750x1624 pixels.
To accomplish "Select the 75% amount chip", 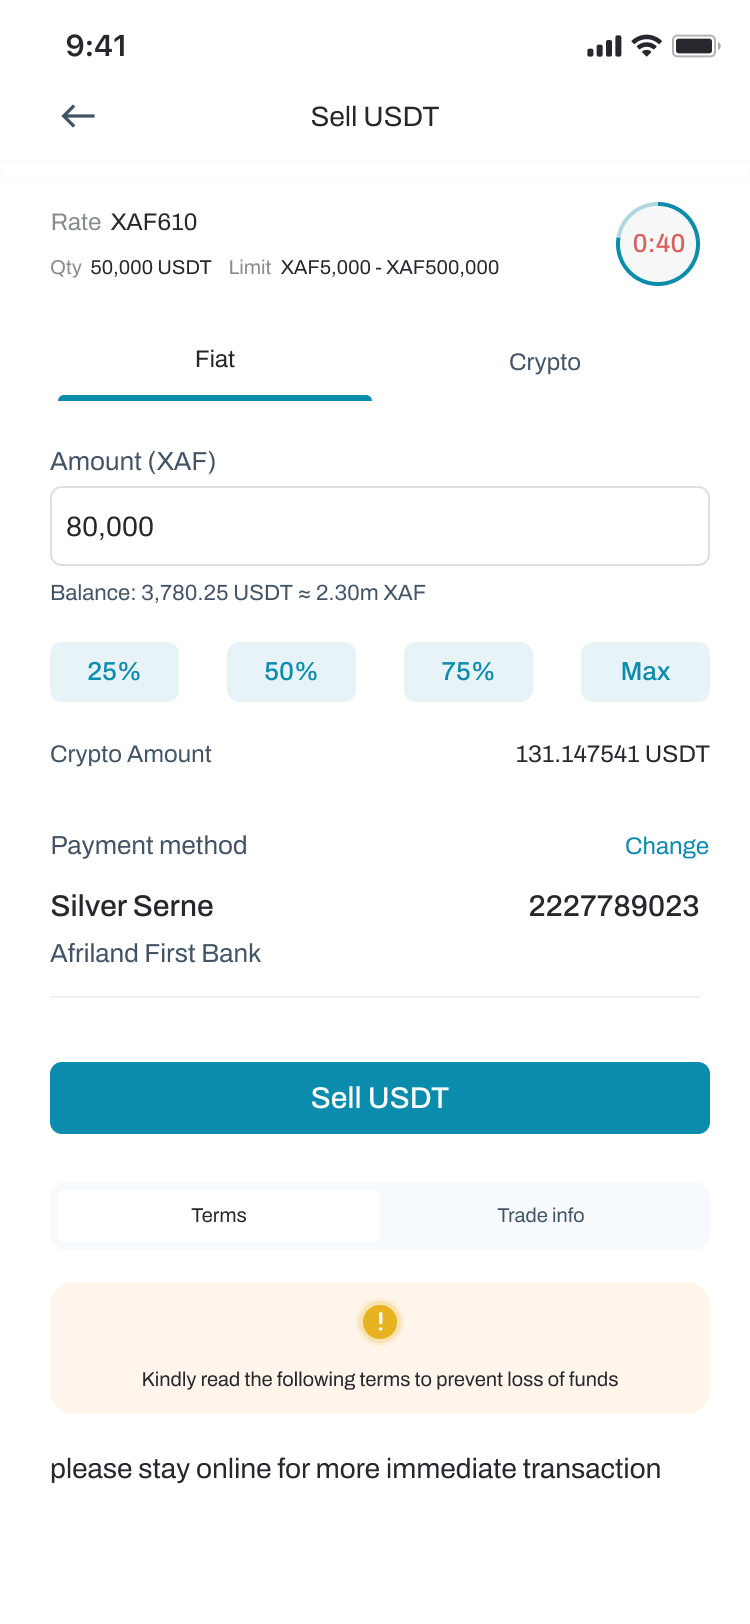I will coord(468,672).
